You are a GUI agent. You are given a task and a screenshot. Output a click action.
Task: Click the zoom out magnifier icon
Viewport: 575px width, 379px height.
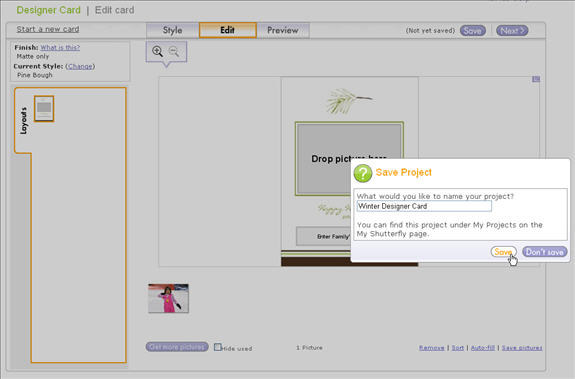(174, 51)
